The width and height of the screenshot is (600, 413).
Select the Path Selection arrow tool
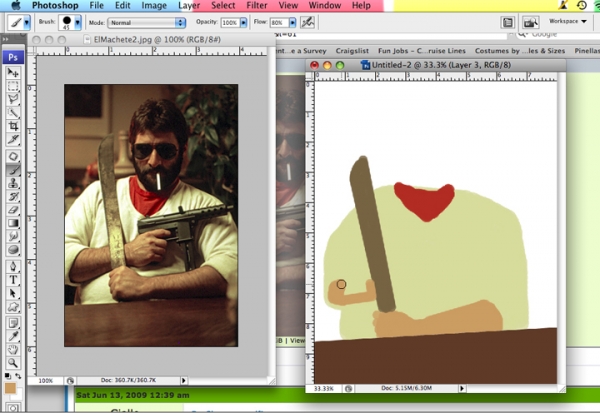13,293
